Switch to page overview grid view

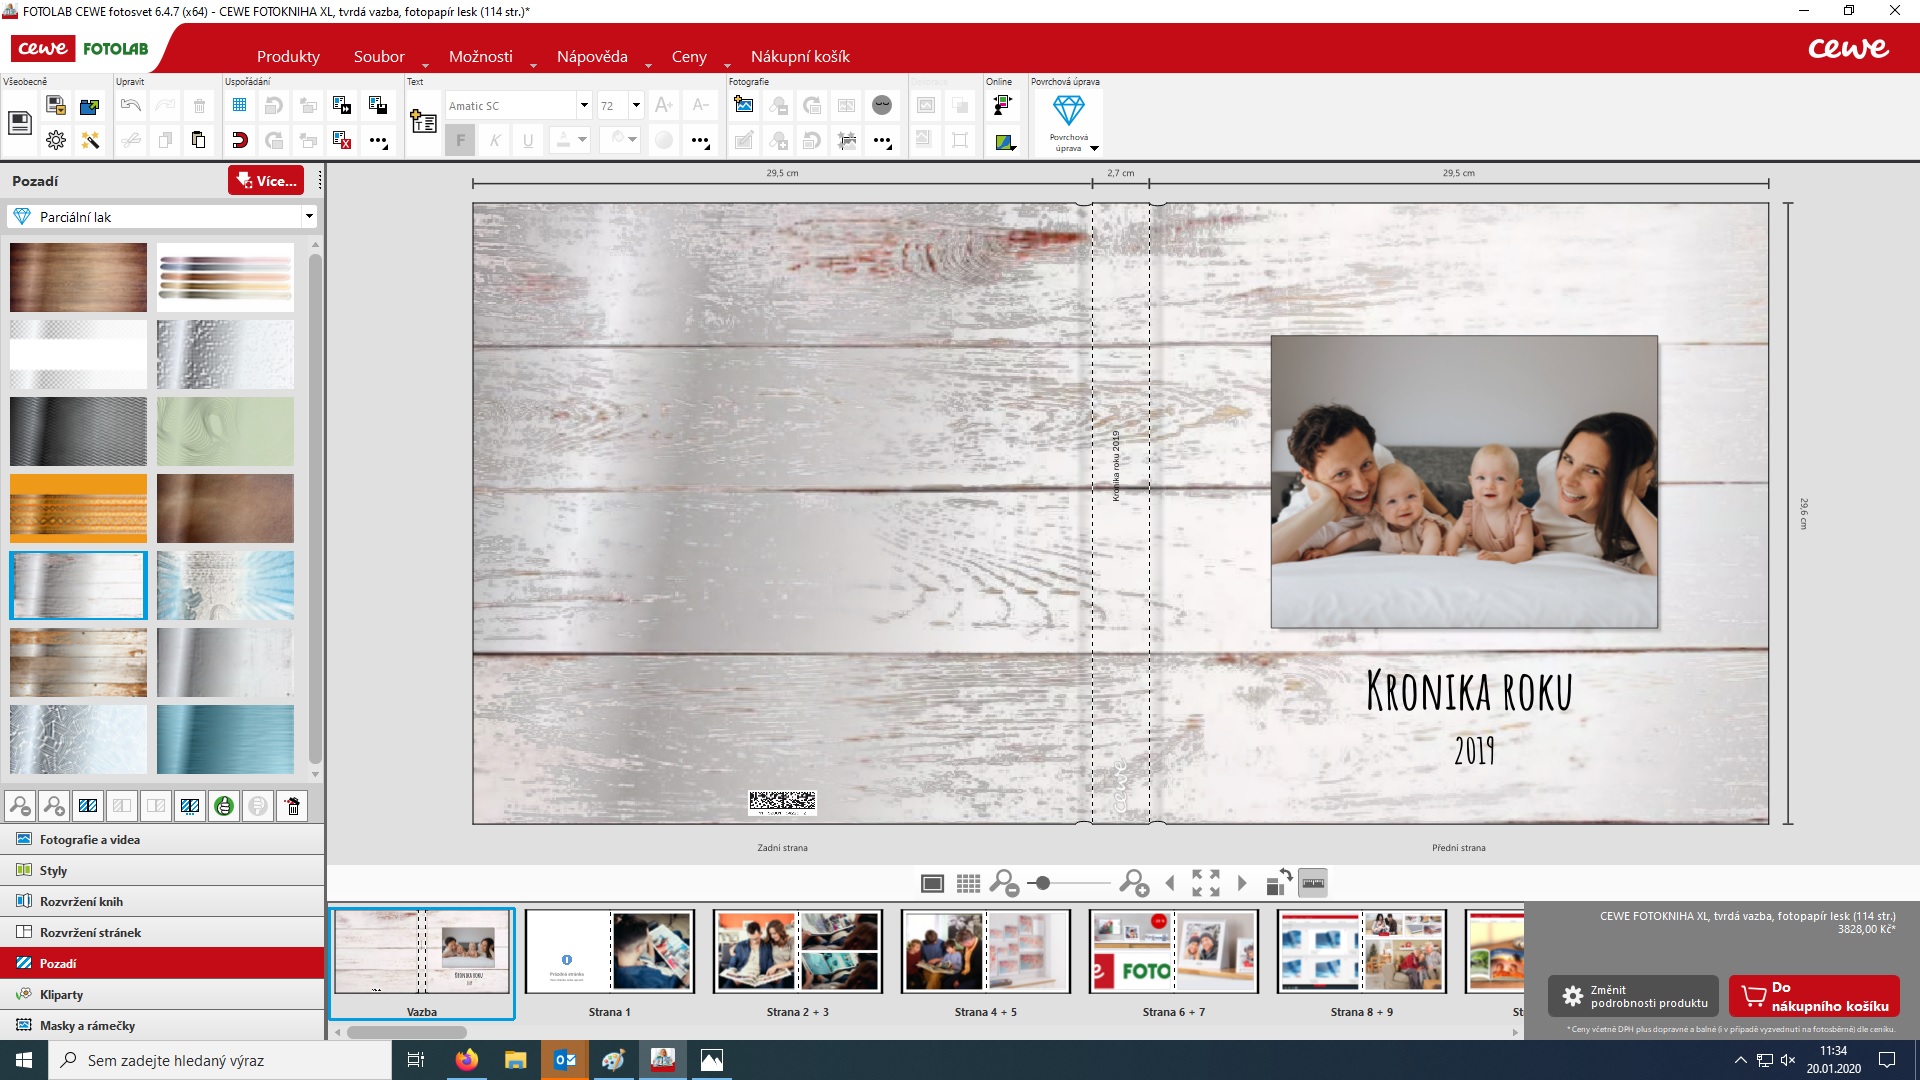(x=968, y=884)
